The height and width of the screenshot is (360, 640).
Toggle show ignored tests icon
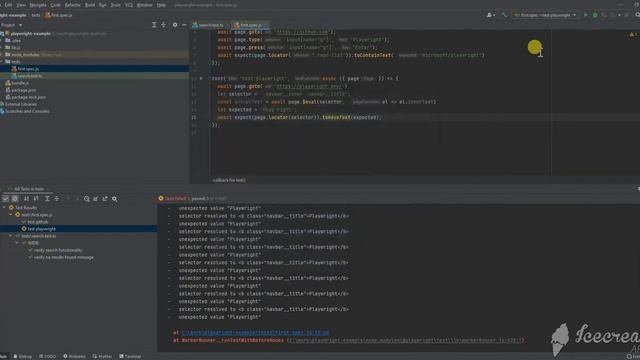pyautogui.click(x=15, y=199)
